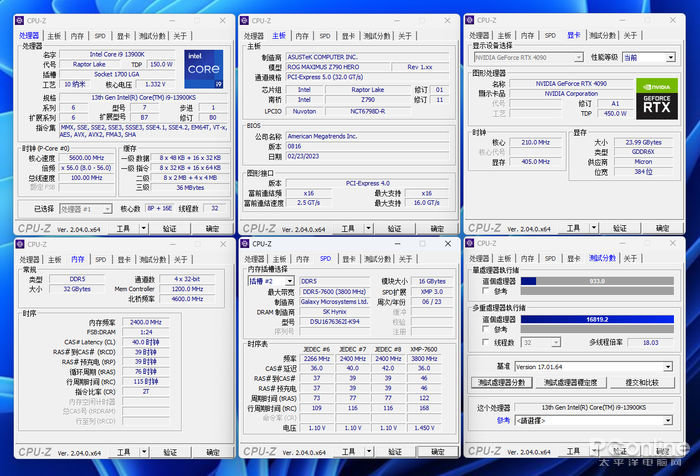This screenshot has width=700, height=476.
Task: Select 处理器 tab in benchmark window
Action: (x=479, y=259)
